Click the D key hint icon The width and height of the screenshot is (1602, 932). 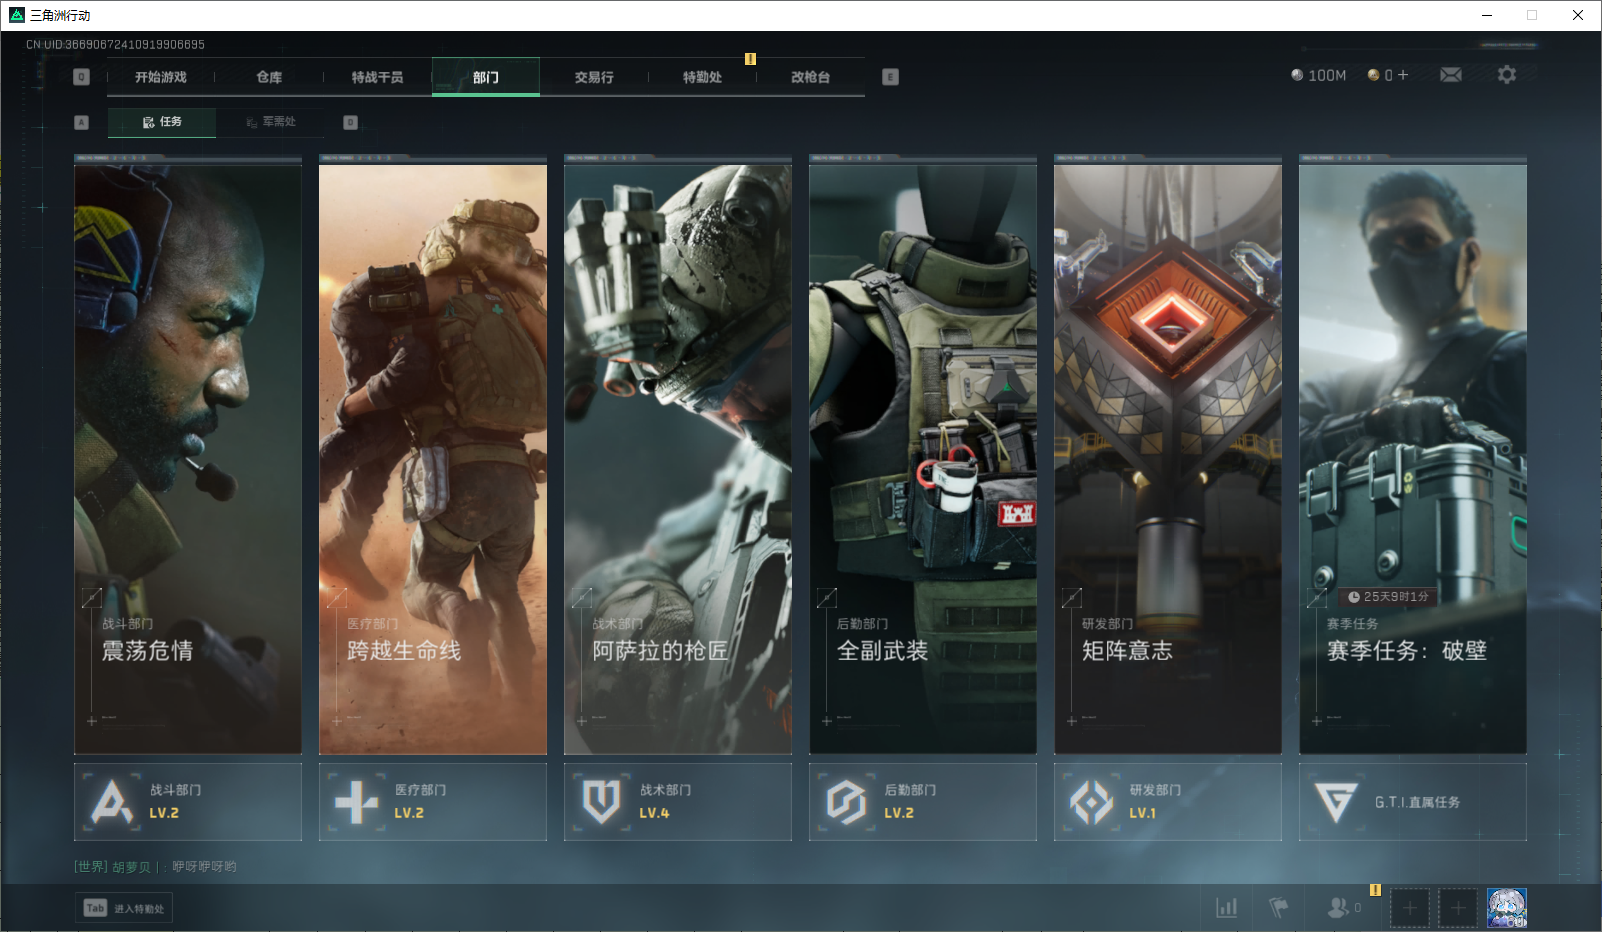click(350, 122)
